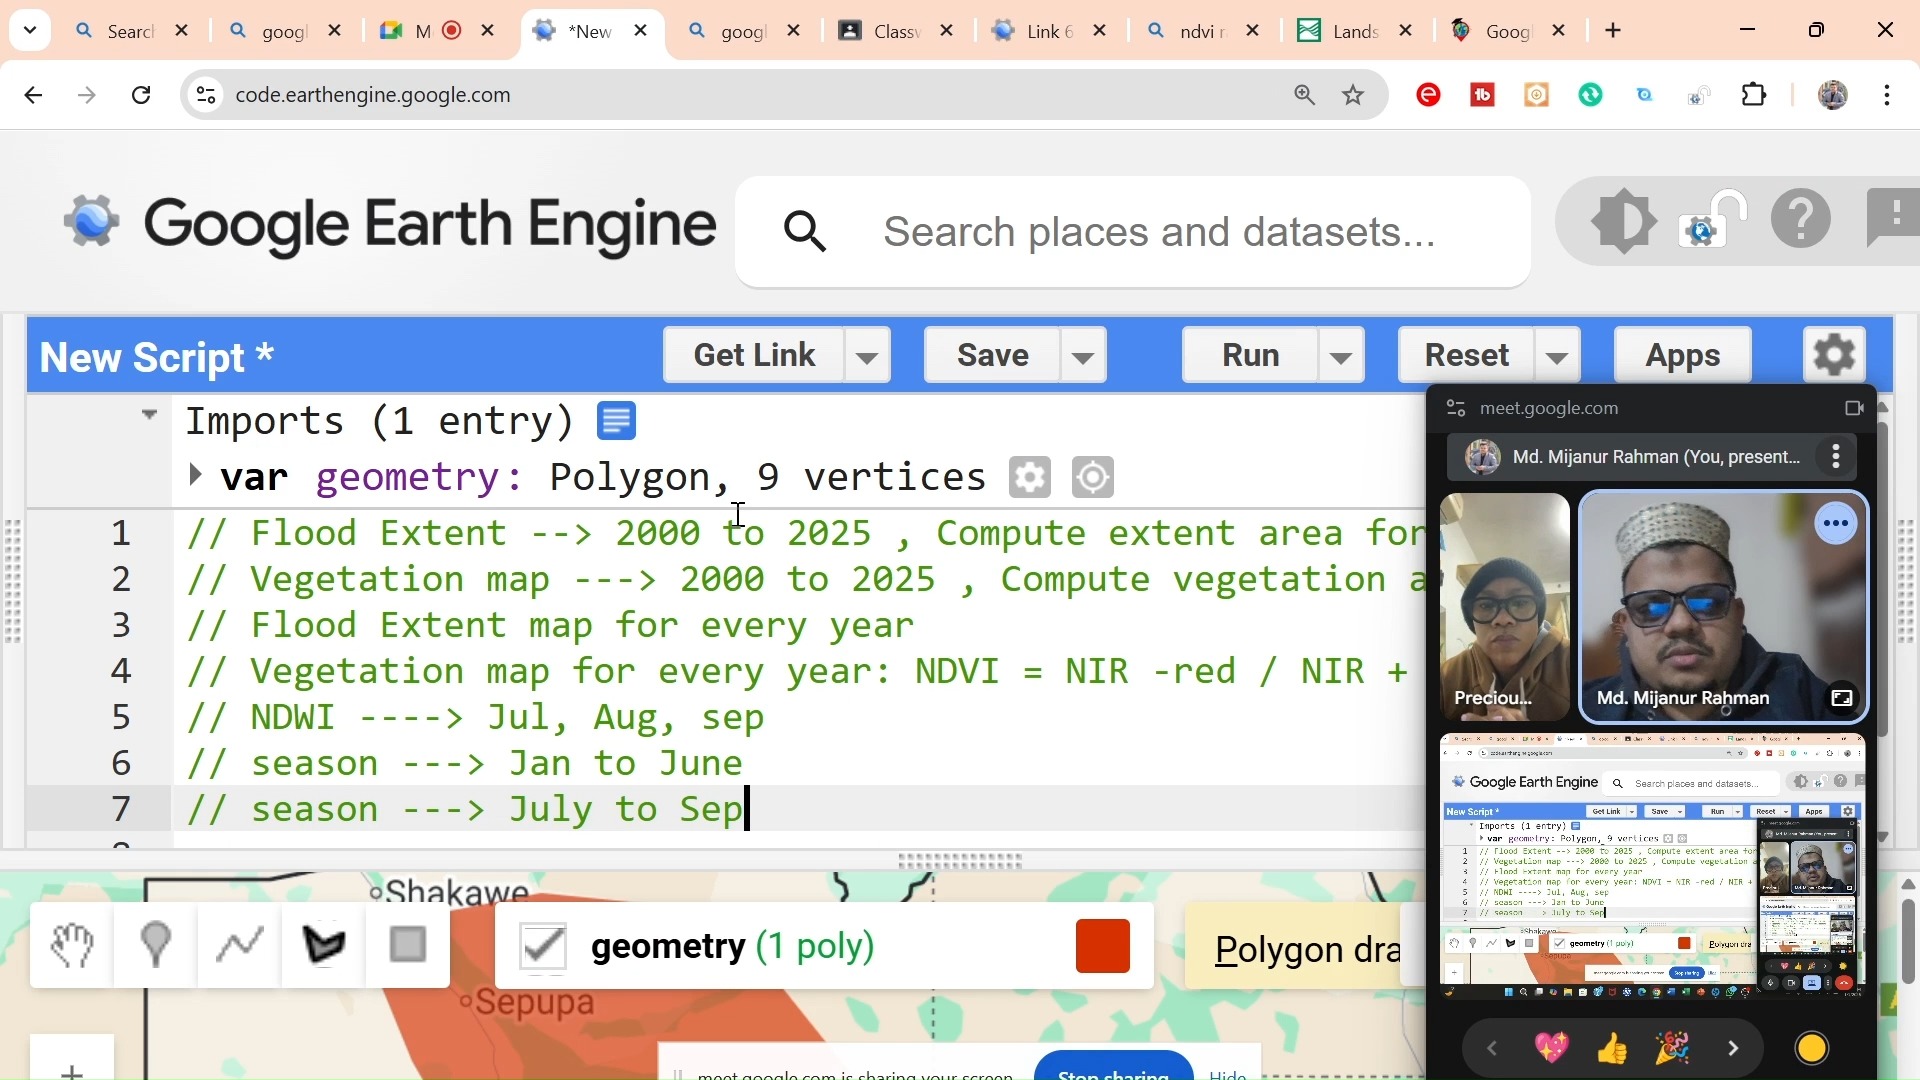Image resolution: width=1920 pixels, height=1080 pixels.
Task: Click the Run button
Action: tap(1252, 356)
